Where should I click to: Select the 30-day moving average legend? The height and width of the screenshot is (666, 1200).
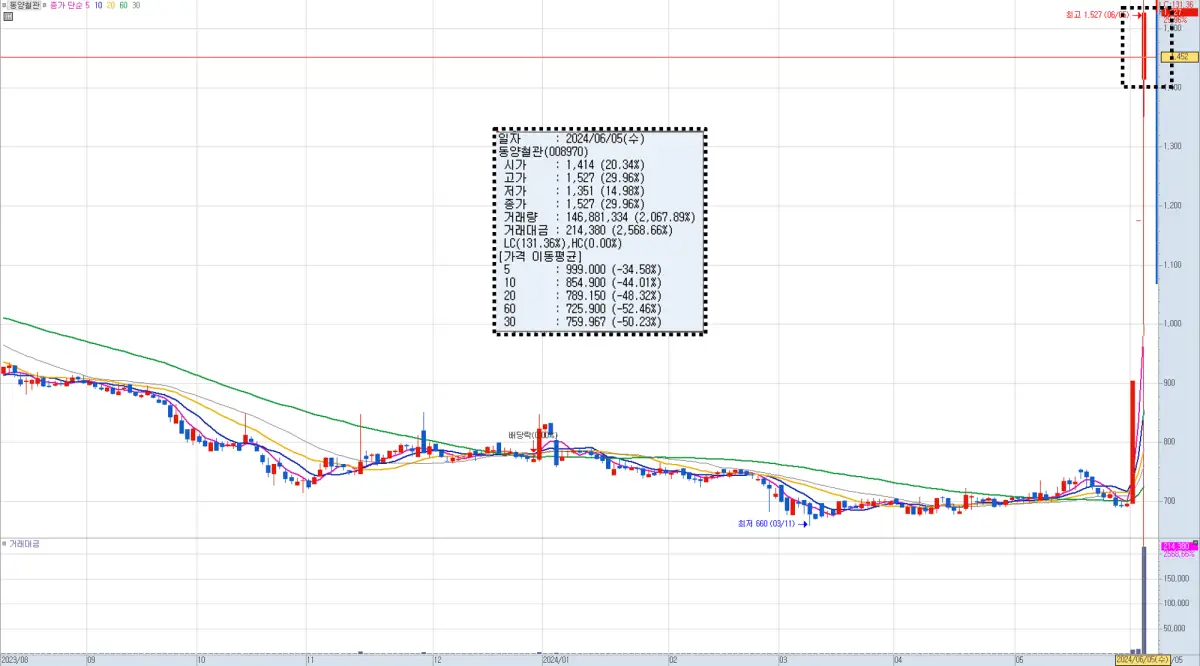pos(136,5)
